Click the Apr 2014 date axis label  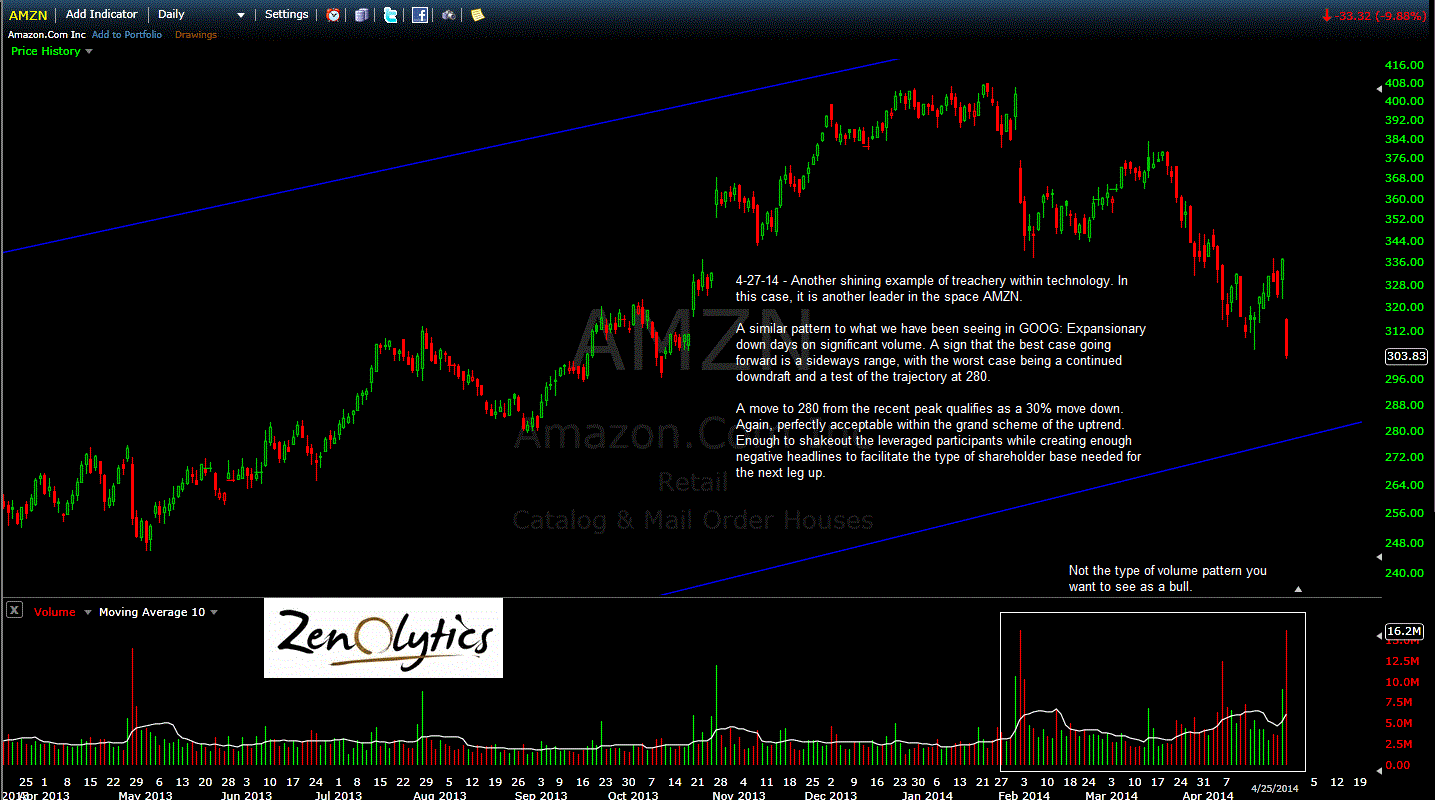(1208, 796)
